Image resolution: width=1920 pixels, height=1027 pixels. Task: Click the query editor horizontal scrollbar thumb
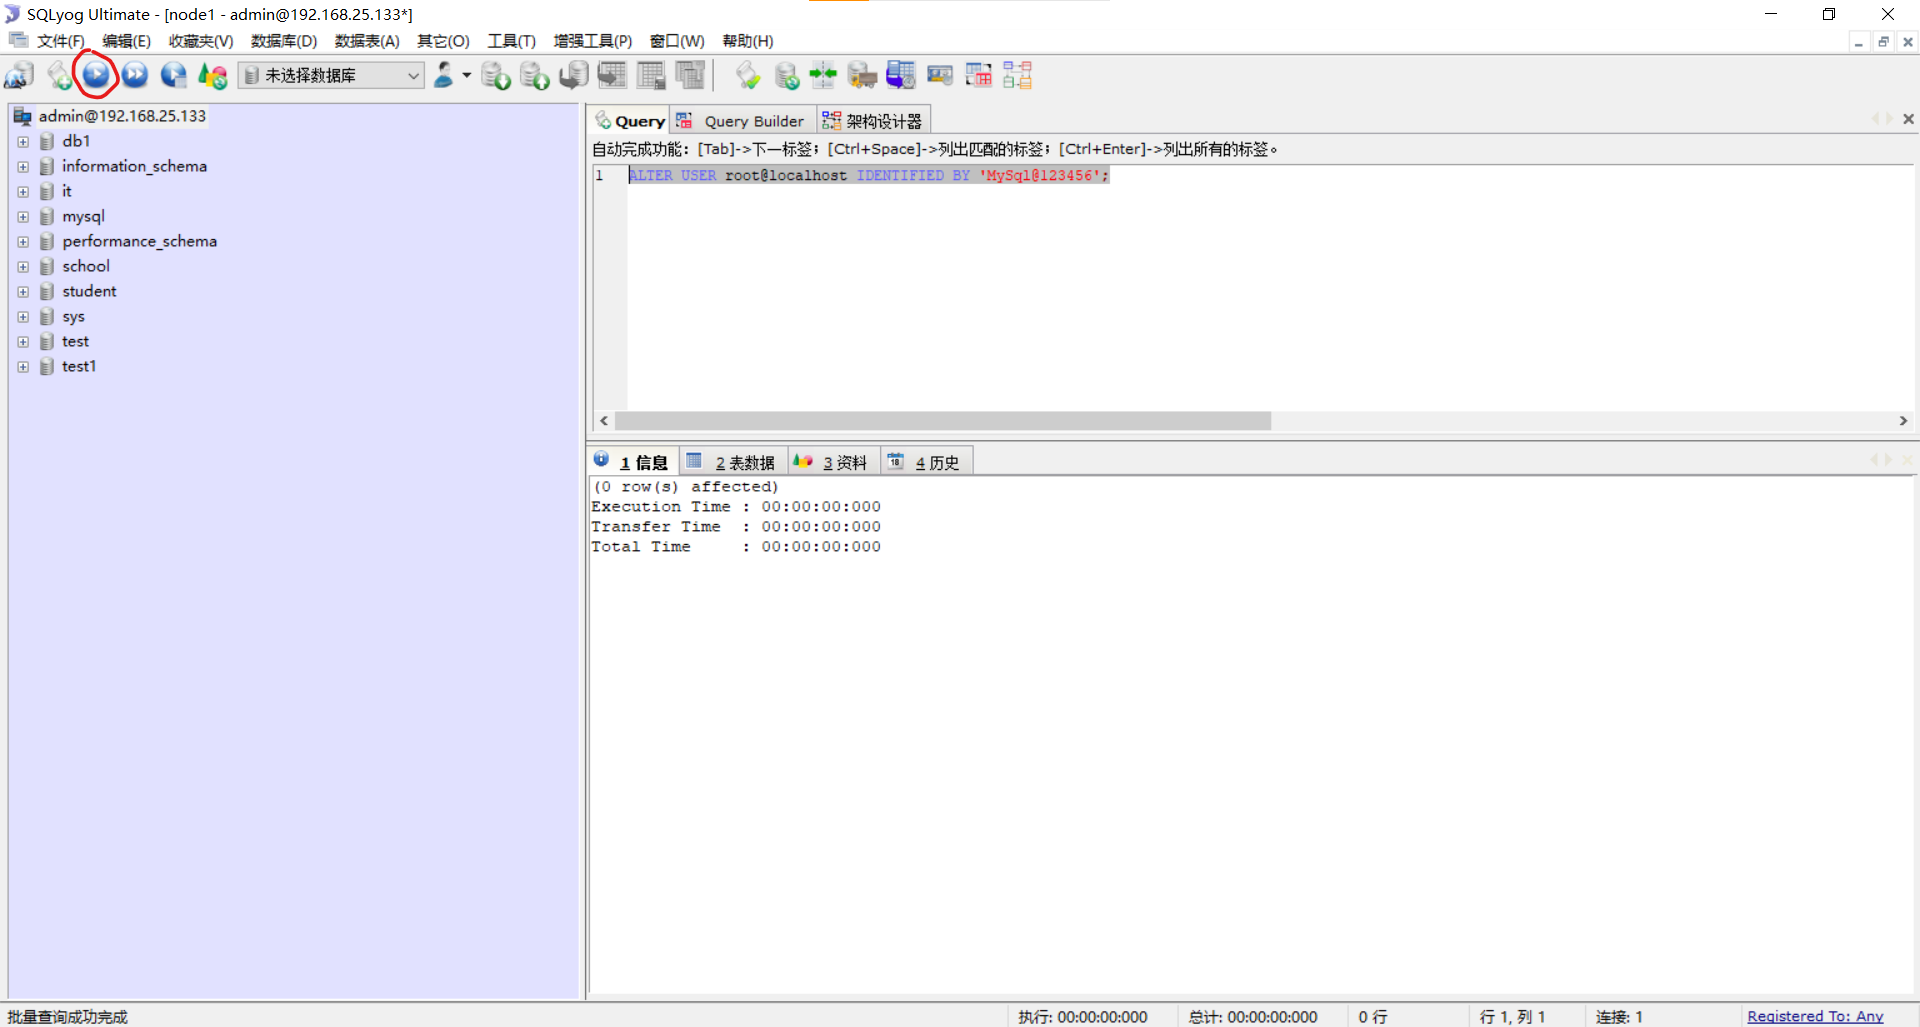(942, 421)
